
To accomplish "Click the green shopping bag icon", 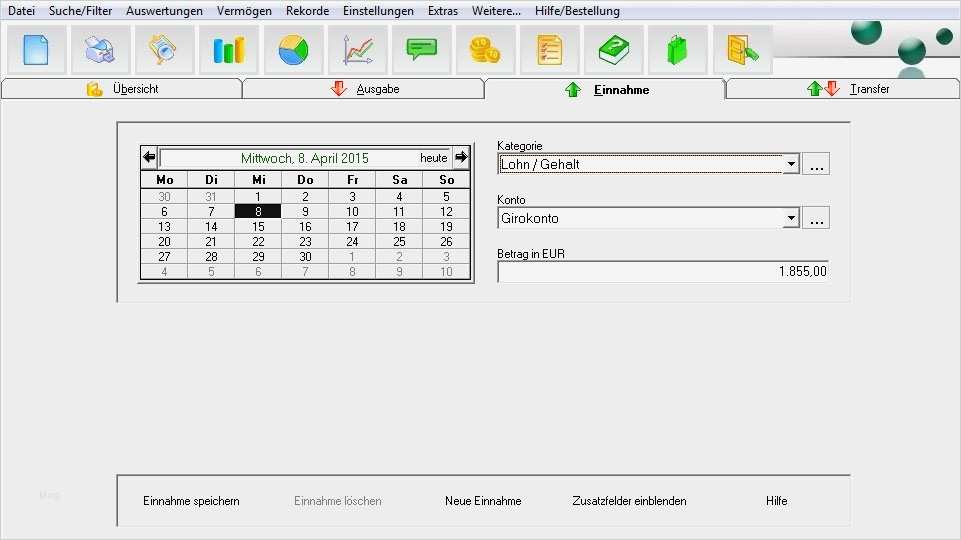I will click(677, 50).
